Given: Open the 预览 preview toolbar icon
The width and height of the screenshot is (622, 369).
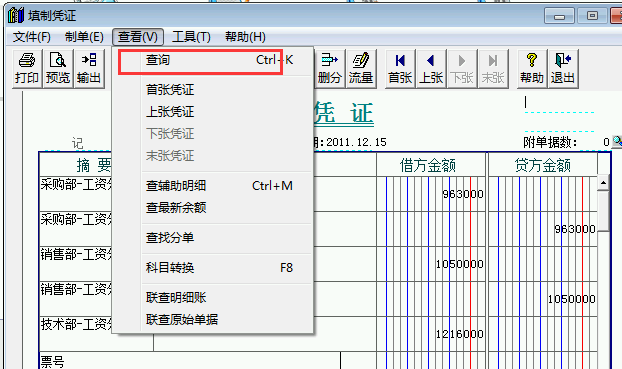Looking at the screenshot, I should coord(58,68).
